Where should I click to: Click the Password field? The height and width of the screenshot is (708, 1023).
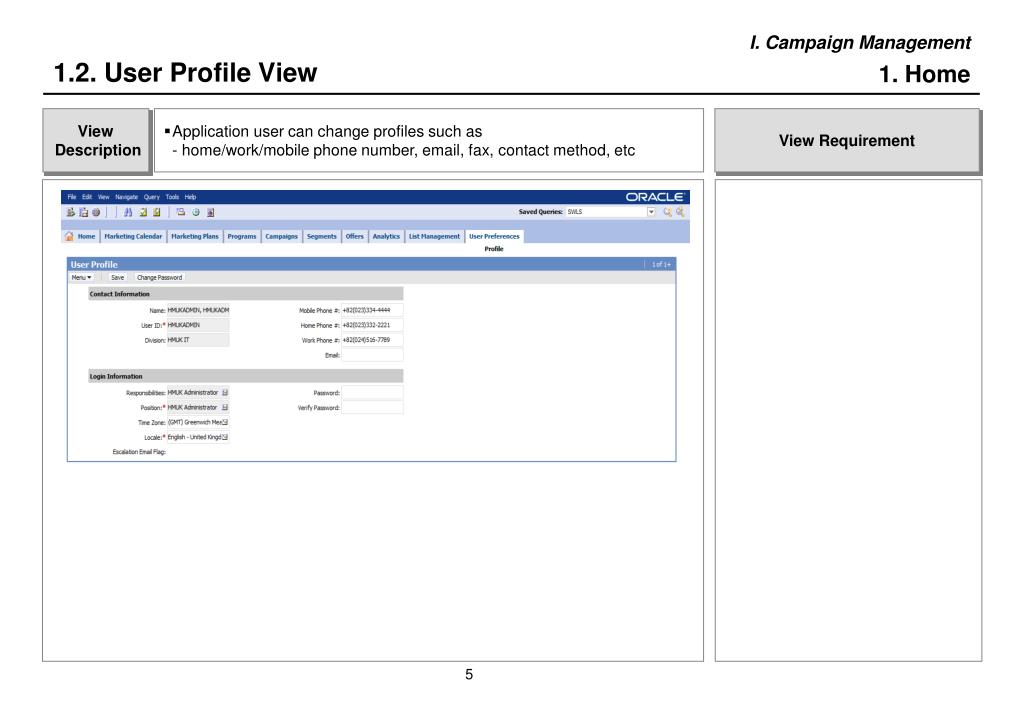pos(372,393)
